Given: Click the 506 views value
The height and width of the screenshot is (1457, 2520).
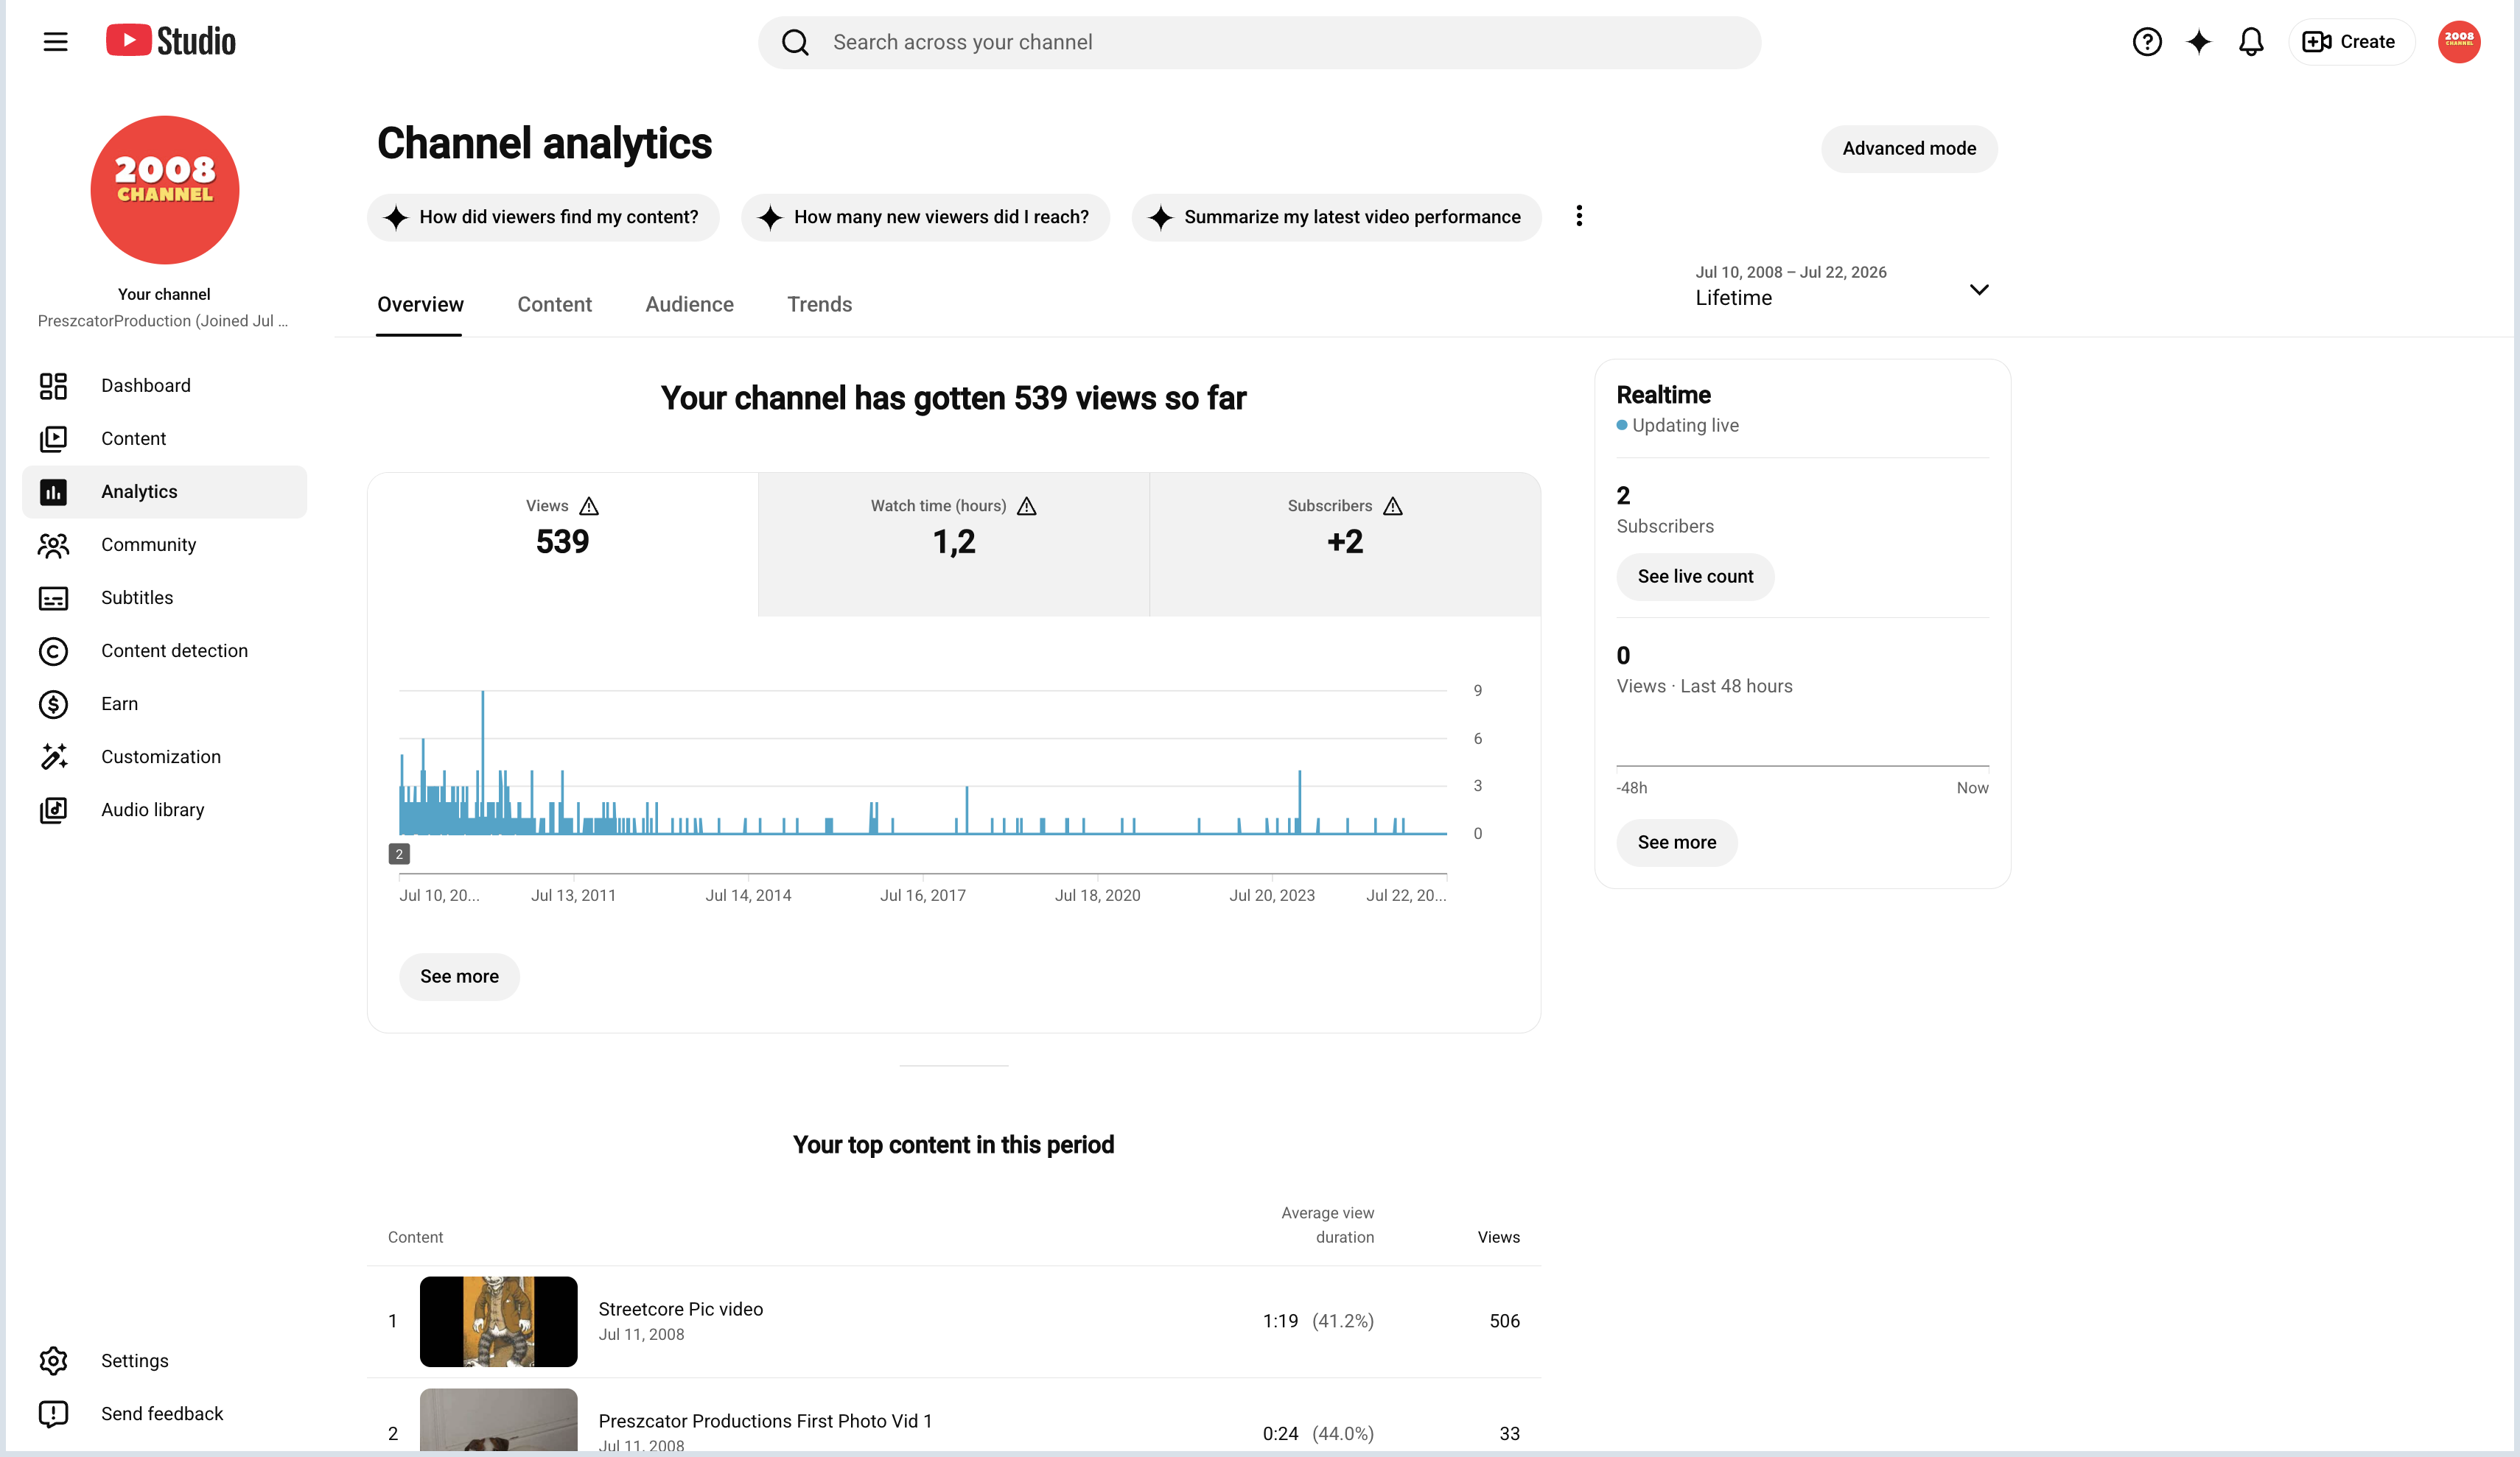Looking at the screenshot, I should pyautogui.click(x=1504, y=1321).
